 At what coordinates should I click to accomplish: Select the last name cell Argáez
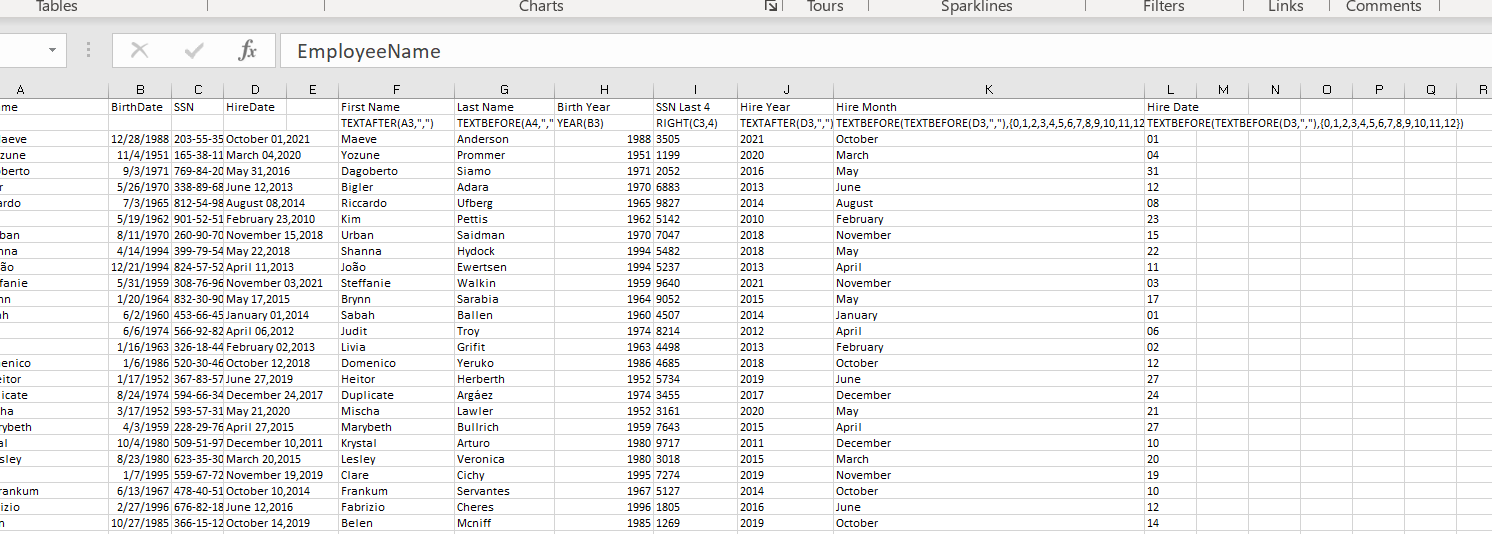(505, 395)
